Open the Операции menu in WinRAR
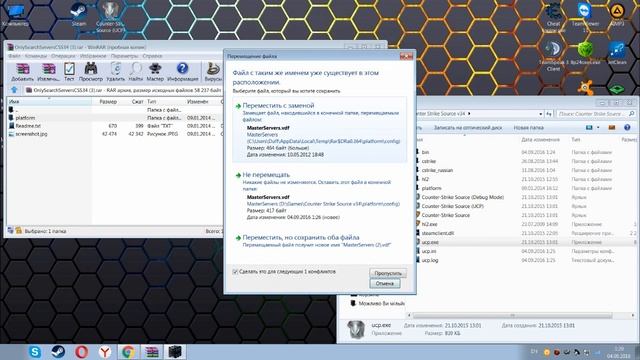This screenshot has height=360, width=640. point(63,56)
